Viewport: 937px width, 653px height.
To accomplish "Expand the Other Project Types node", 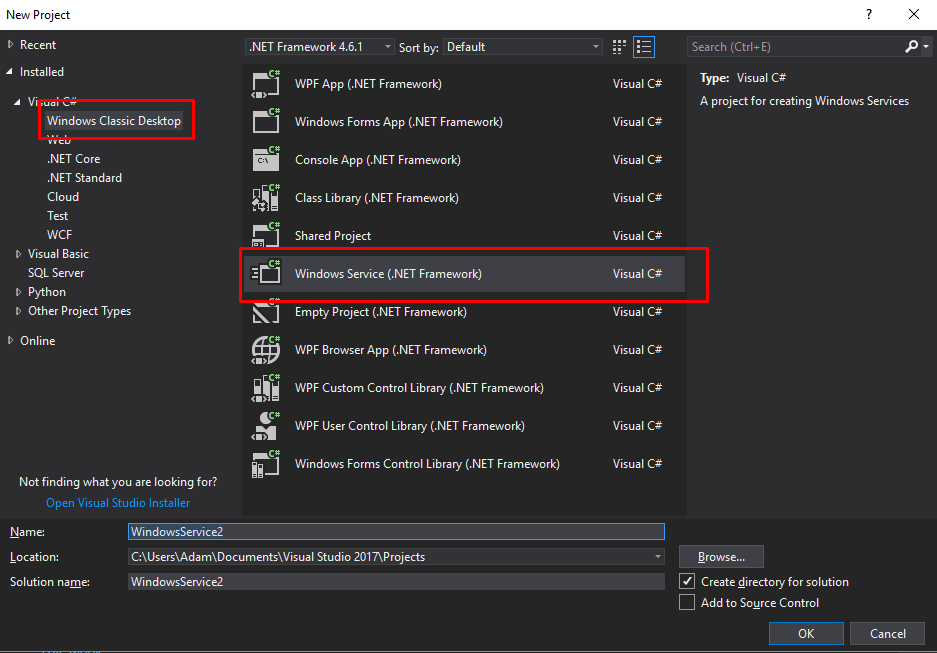I will pos(18,311).
